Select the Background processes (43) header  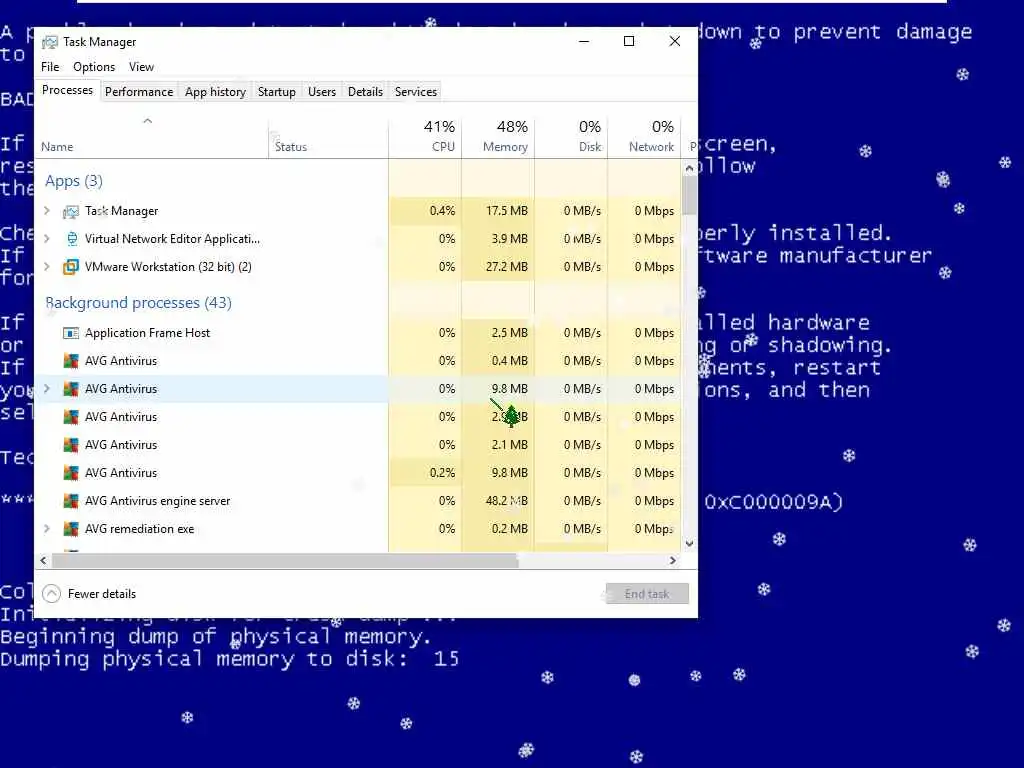coord(138,303)
